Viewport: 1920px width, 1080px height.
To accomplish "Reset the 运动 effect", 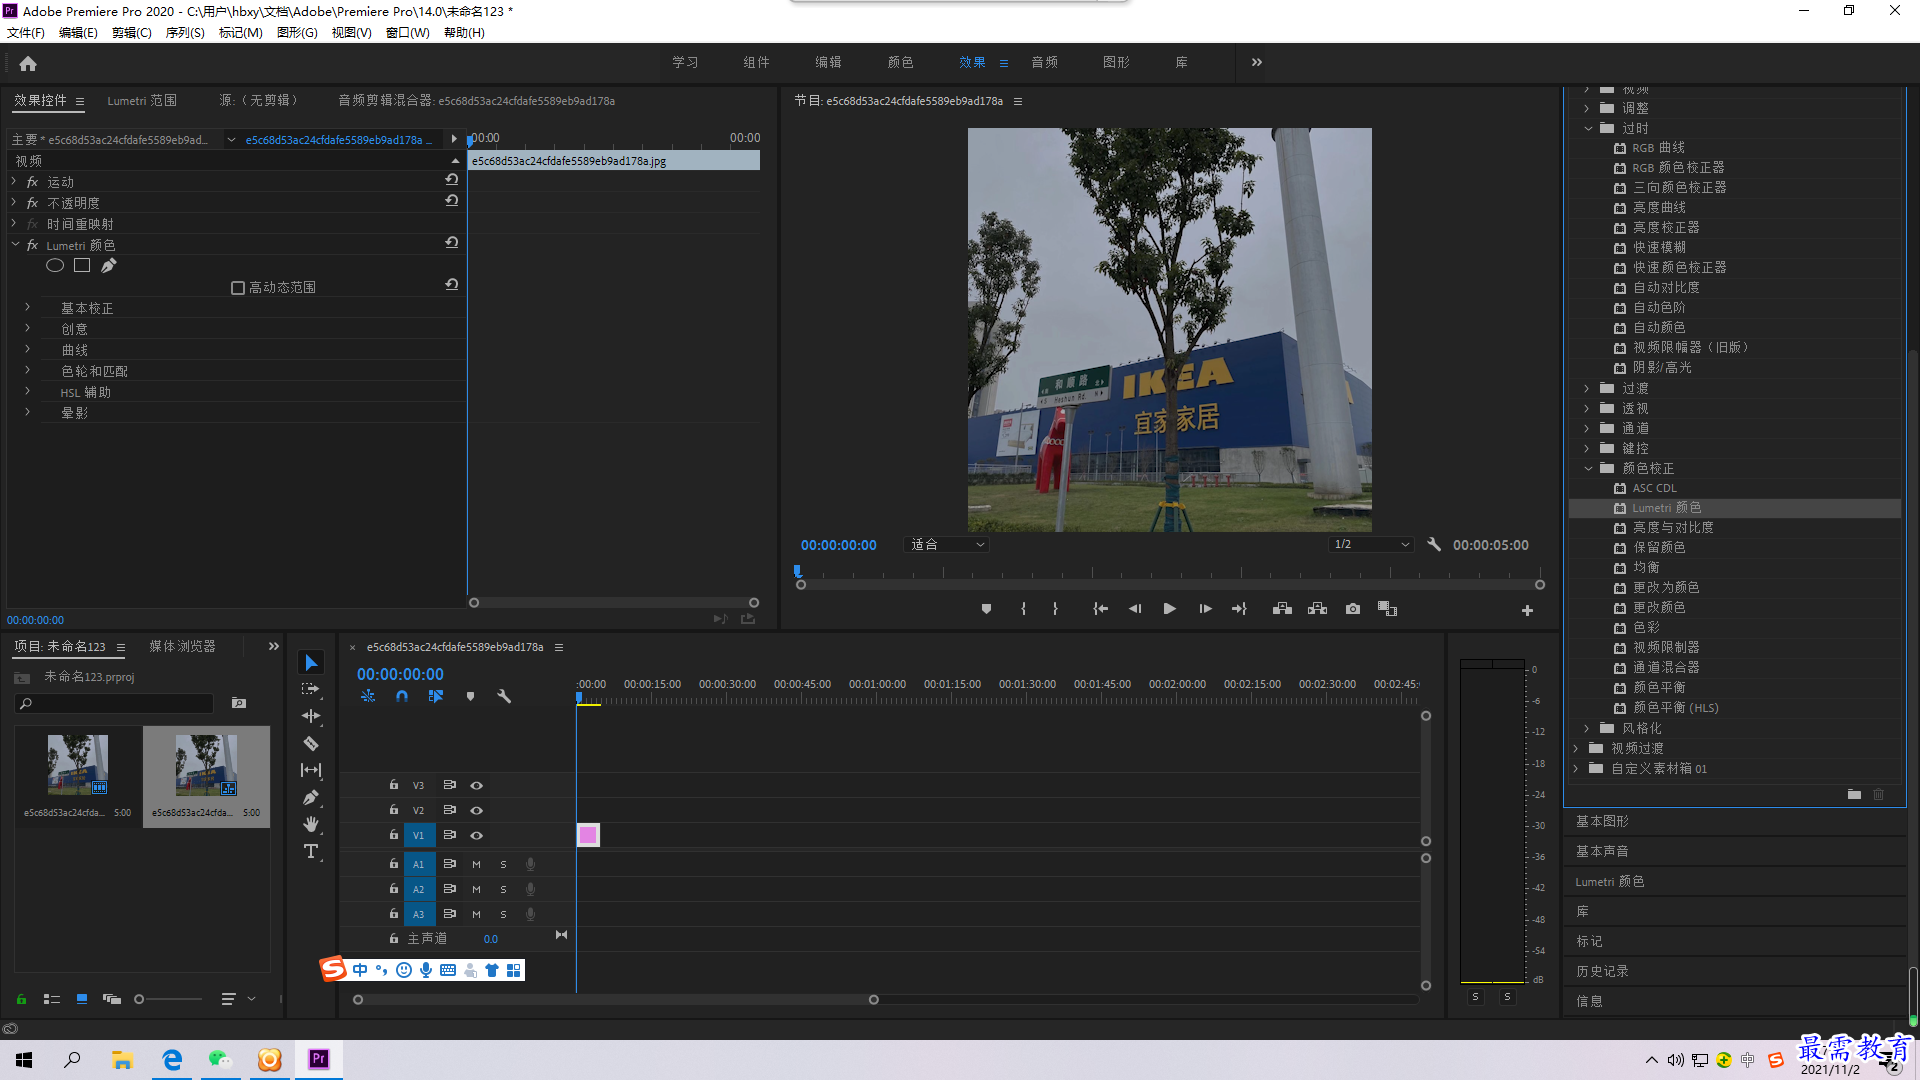I will [x=452, y=180].
